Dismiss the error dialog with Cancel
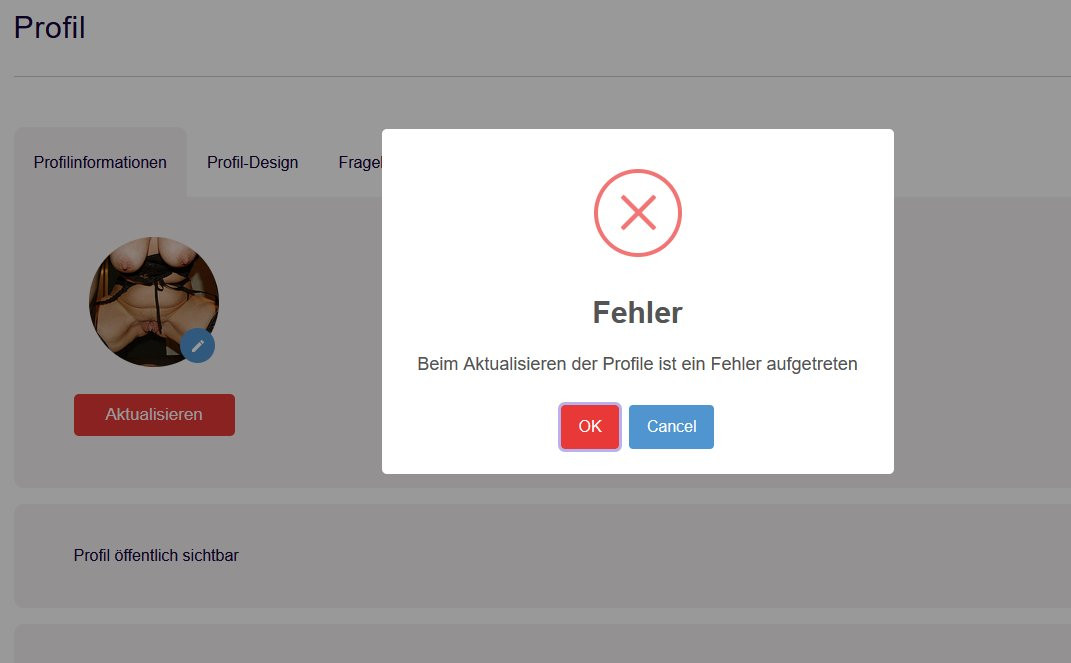The width and height of the screenshot is (1071, 663). tap(671, 427)
